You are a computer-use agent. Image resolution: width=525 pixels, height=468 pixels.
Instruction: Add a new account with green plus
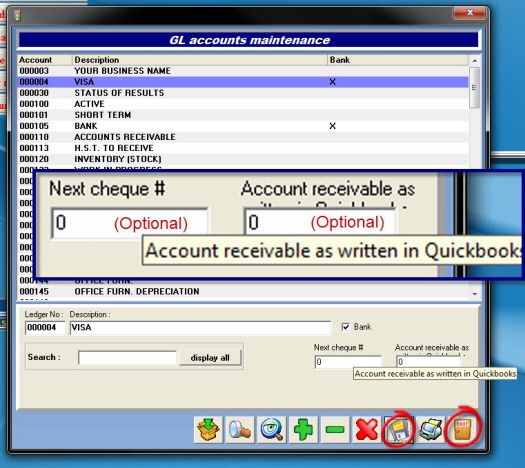coord(303,430)
